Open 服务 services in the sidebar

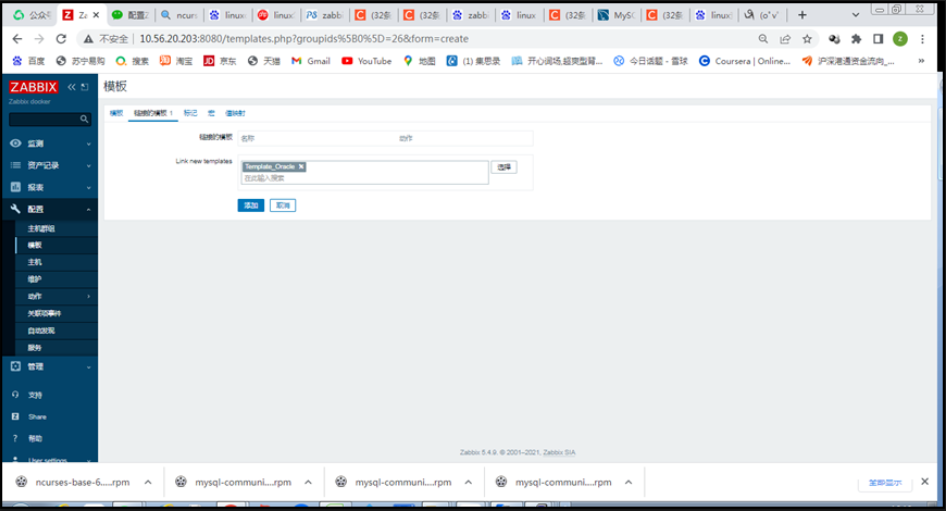coord(34,348)
